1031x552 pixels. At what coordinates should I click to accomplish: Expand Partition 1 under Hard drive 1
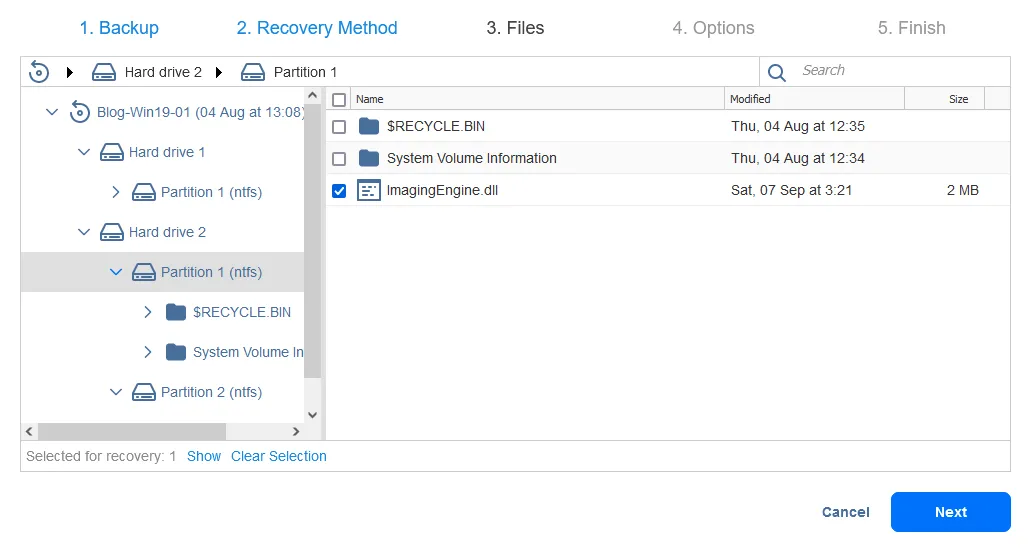click(x=116, y=192)
